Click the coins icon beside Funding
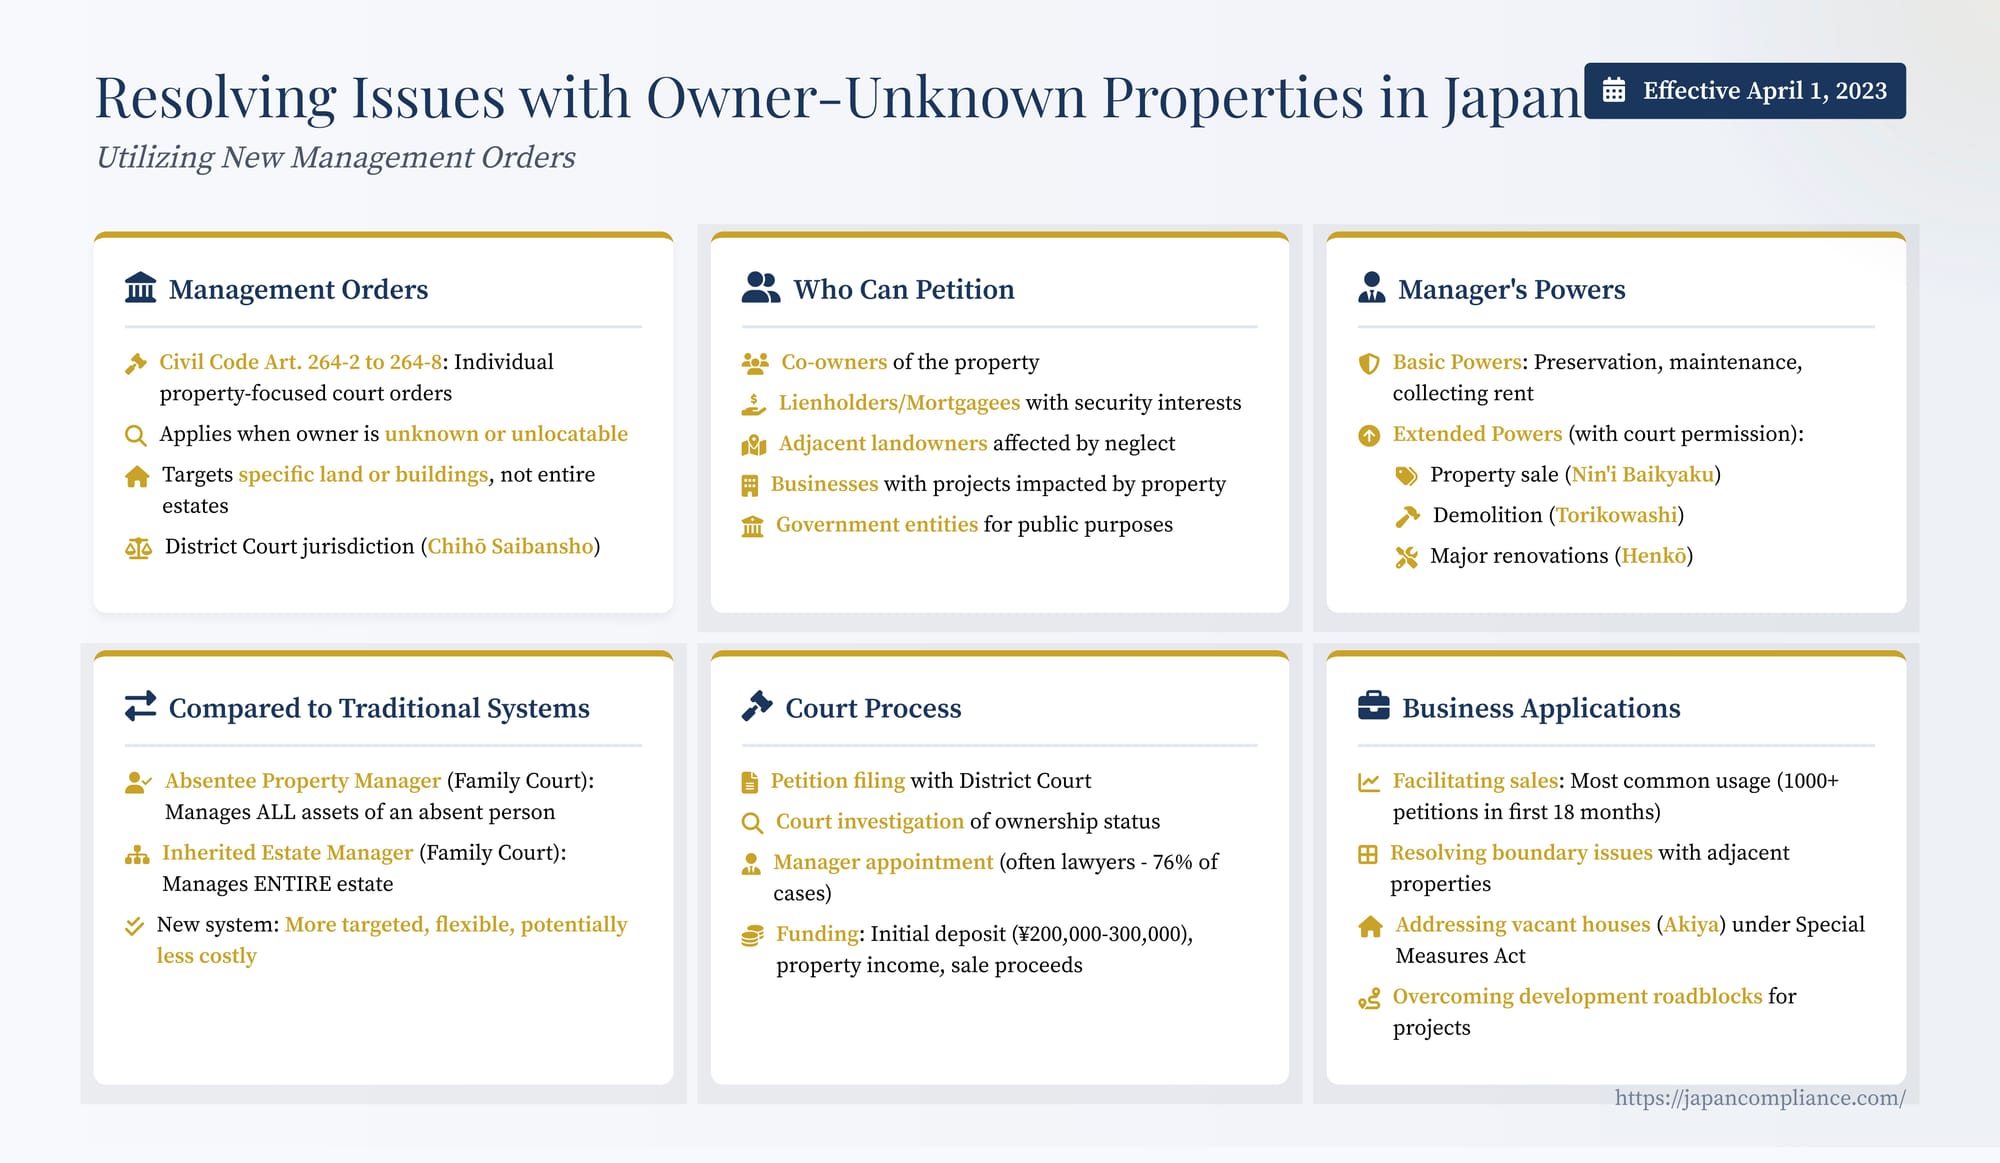The image size is (2000, 1163). pos(752,936)
